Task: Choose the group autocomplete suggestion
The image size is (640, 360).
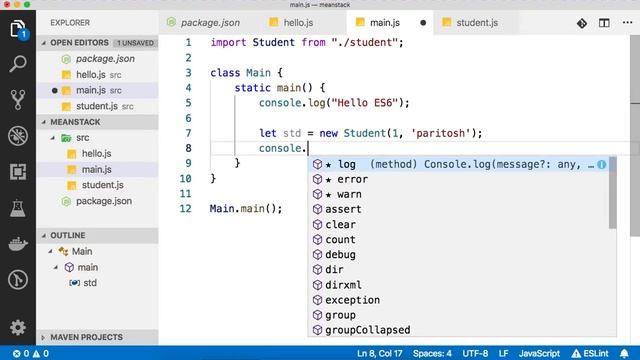Action: (x=459, y=315)
